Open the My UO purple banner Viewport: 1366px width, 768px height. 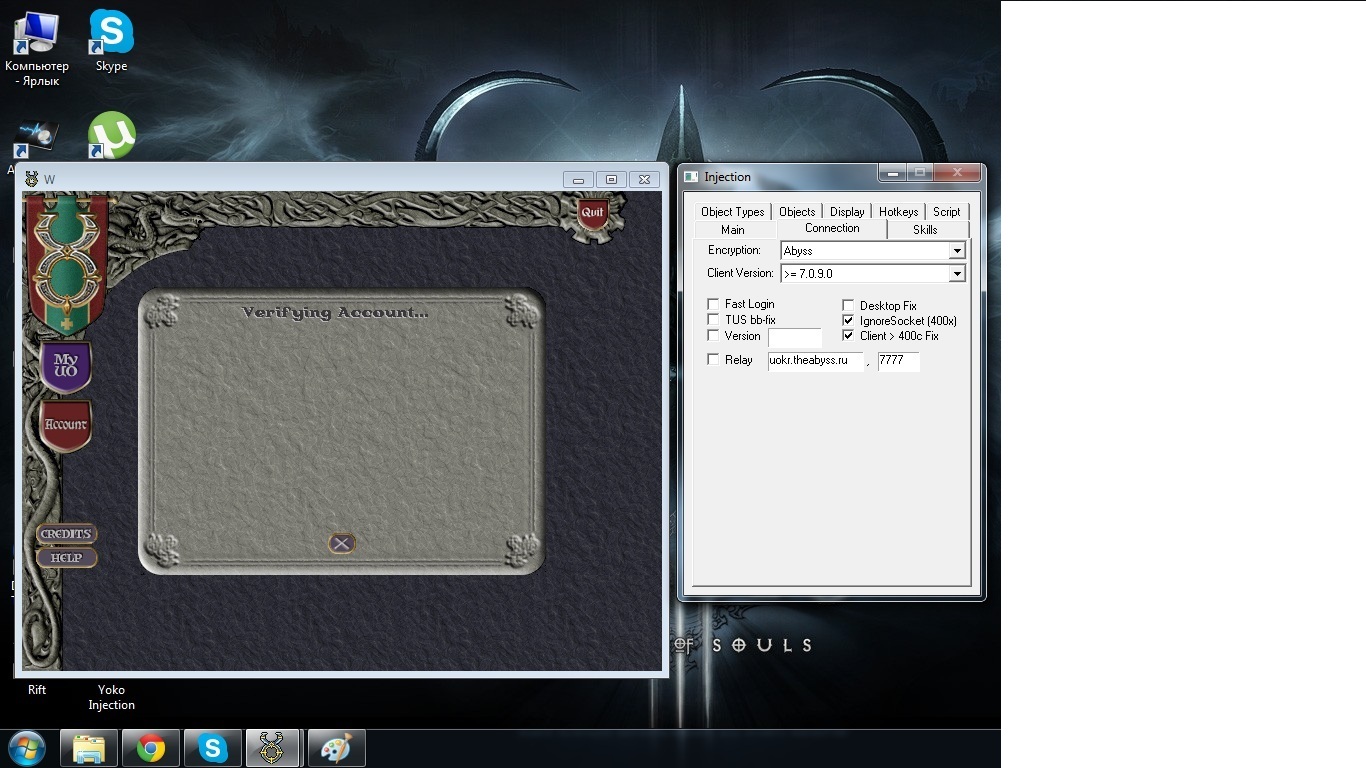[66, 365]
